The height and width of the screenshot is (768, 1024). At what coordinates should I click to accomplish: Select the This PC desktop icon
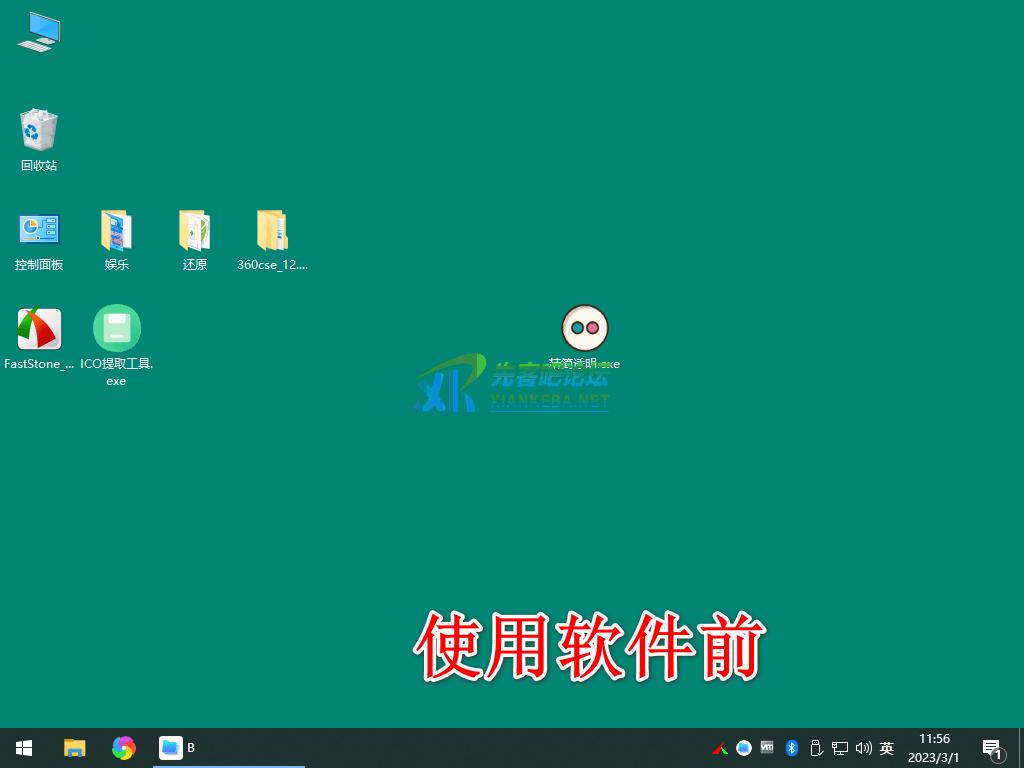pyautogui.click(x=39, y=32)
